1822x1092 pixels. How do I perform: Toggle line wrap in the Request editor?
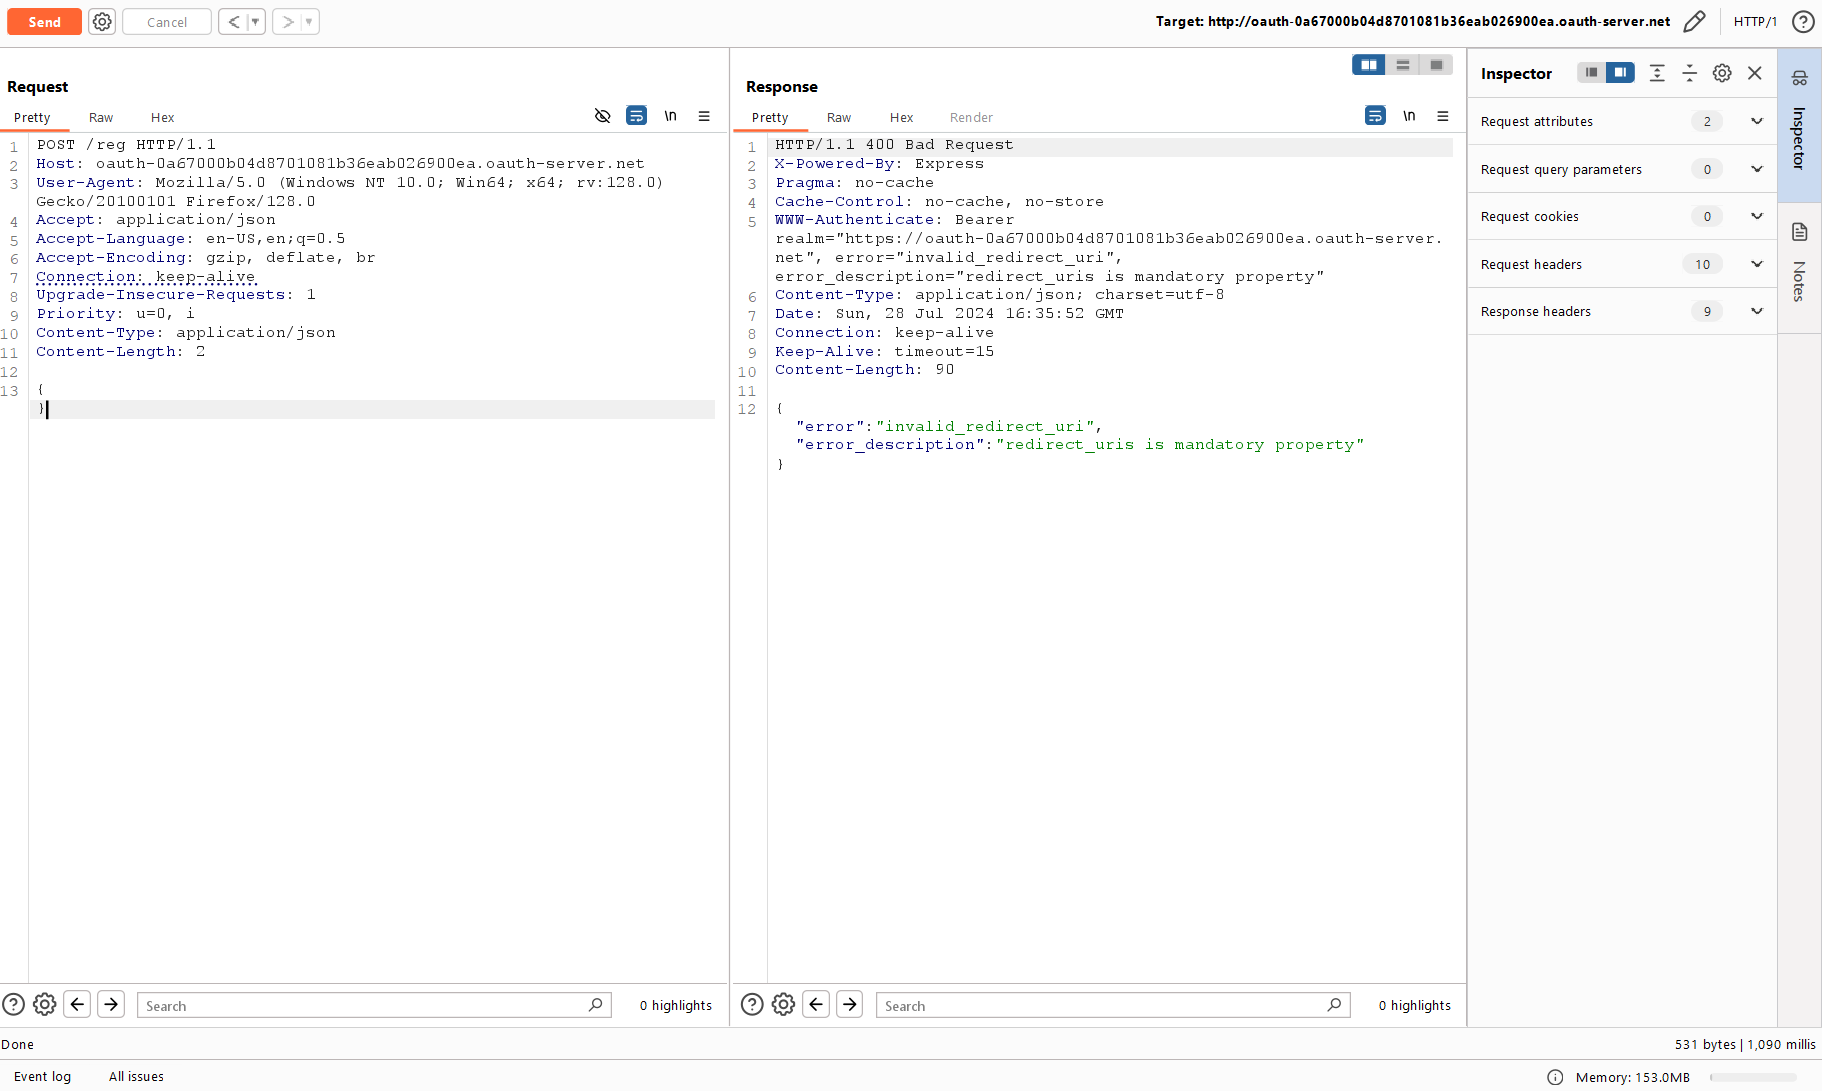(636, 116)
